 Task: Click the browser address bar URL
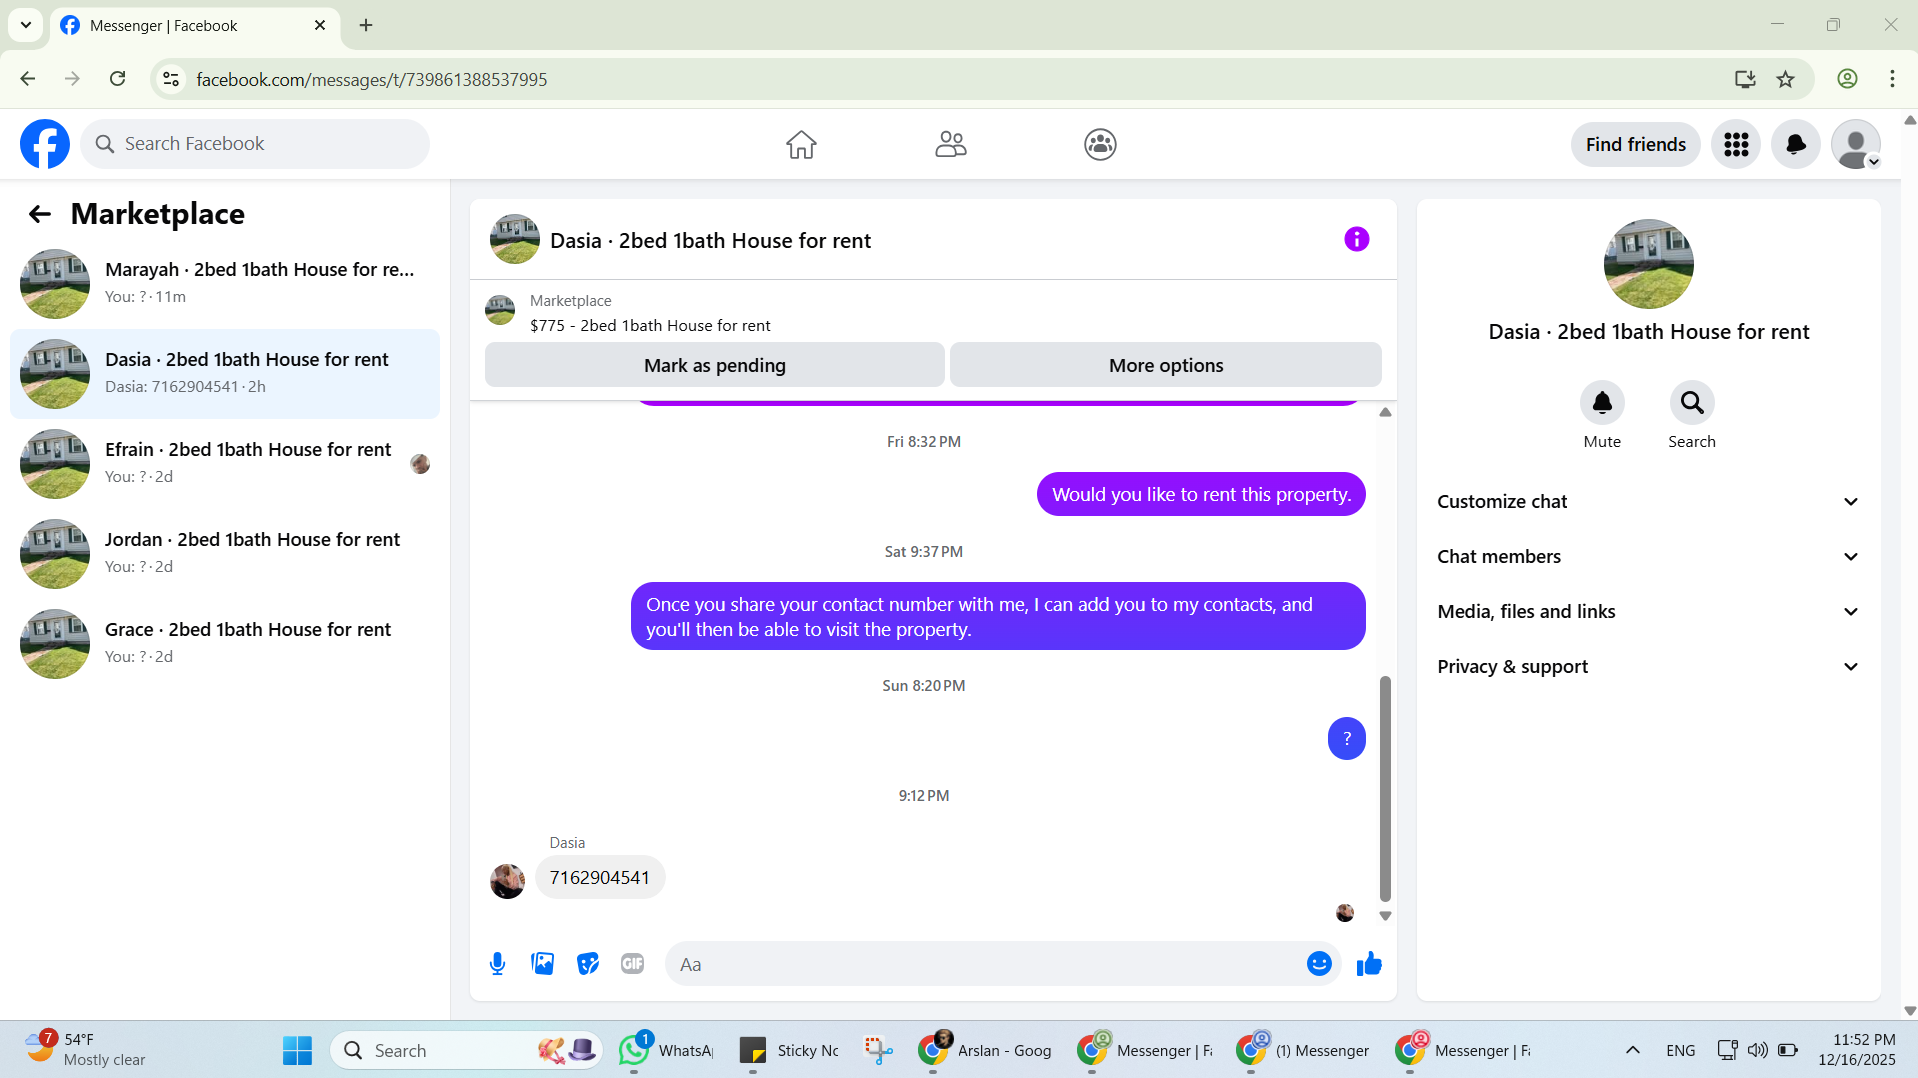(372, 79)
